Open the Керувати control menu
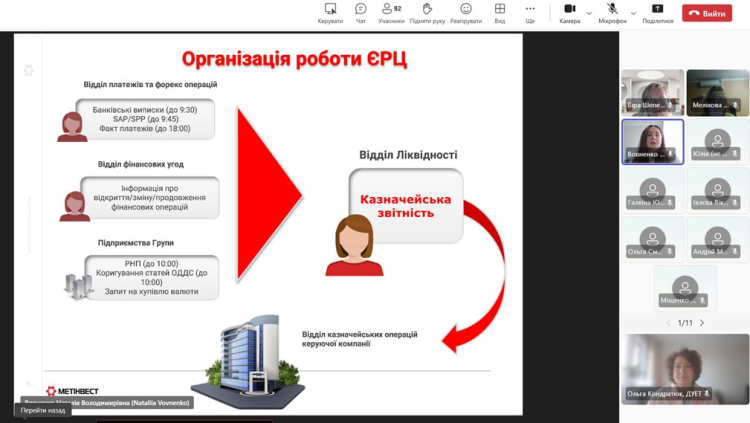This screenshot has width=750, height=423. [330, 12]
